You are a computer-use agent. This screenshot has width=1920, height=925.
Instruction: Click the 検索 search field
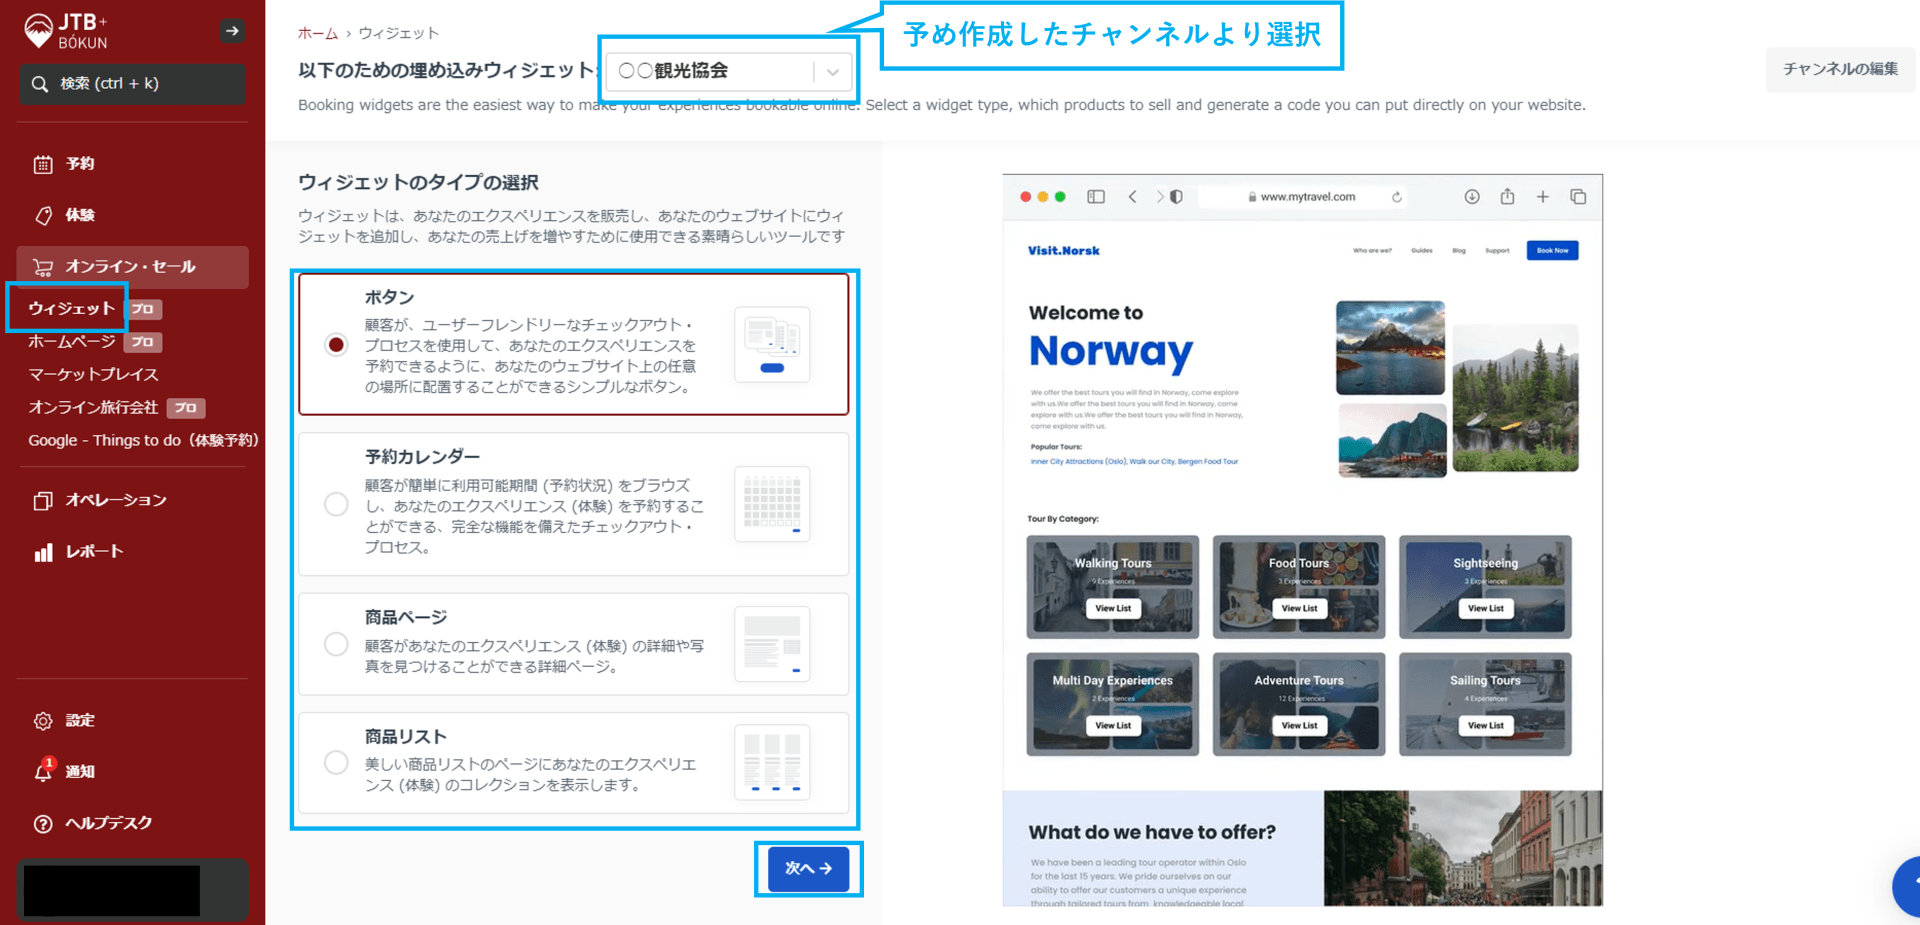(132, 84)
